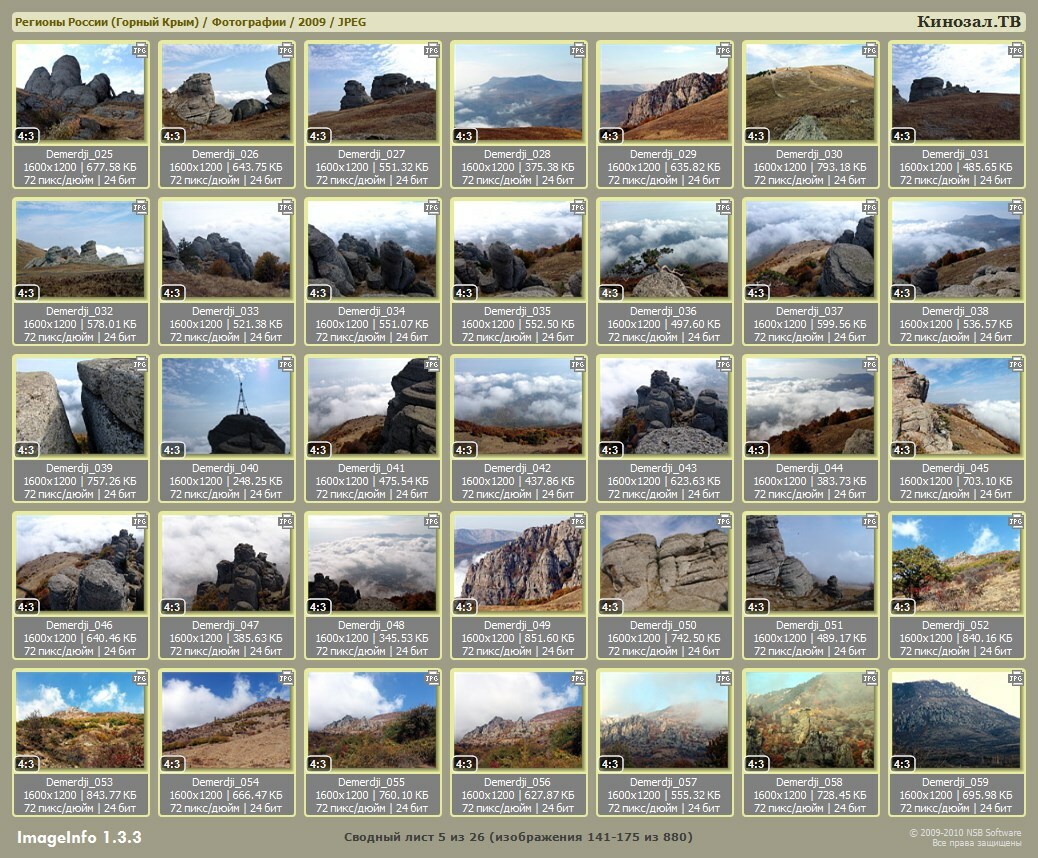1038x858 pixels.
Task: Click the 4:3 badge on Demerdji_028
Action: click(x=464, y=136)
